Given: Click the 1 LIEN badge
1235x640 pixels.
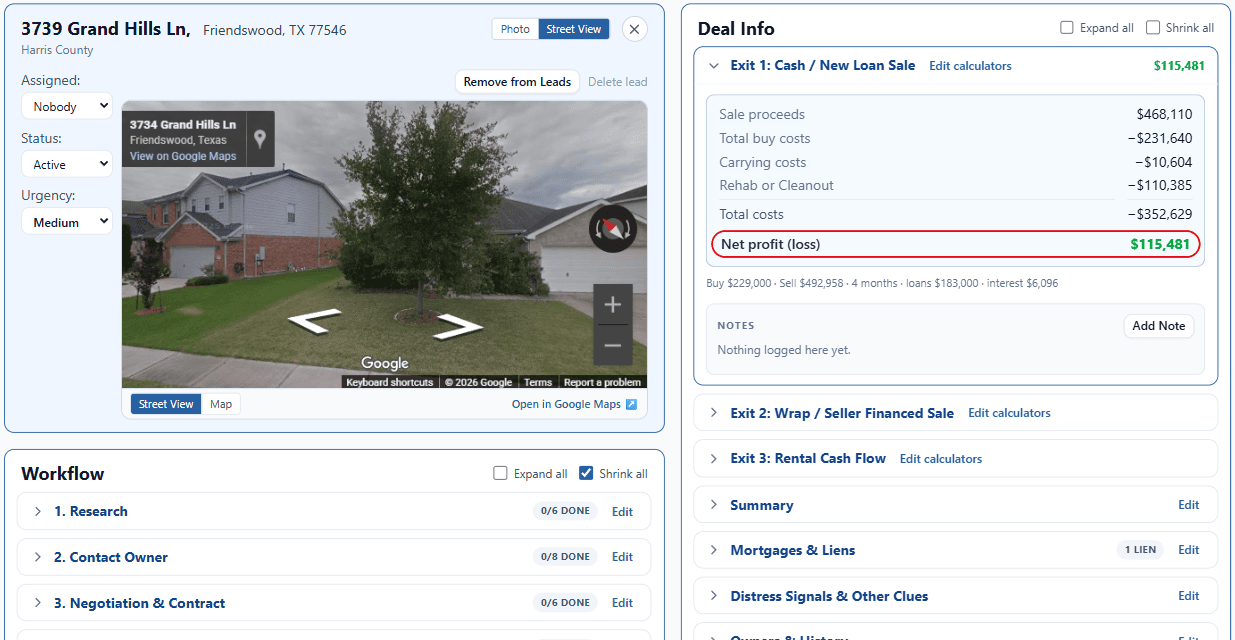Looking at the screenshot, I should click(1140, 550).
